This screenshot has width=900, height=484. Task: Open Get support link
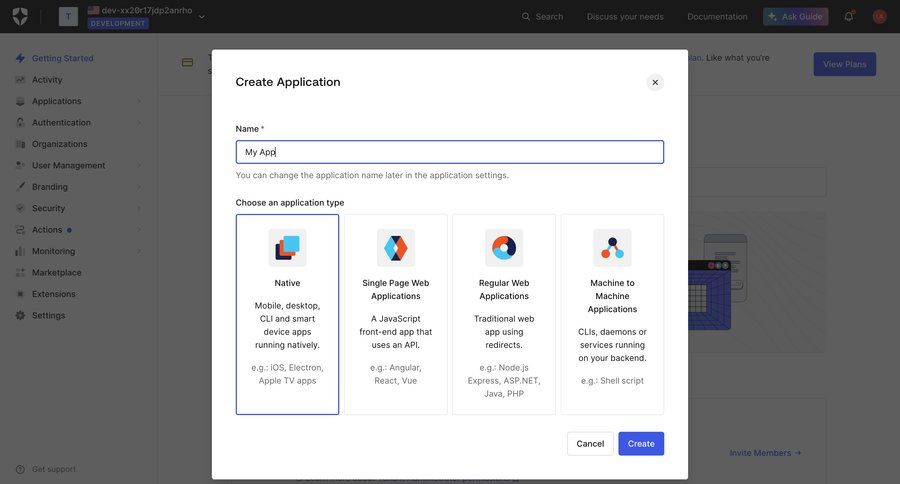click(53, 469)
